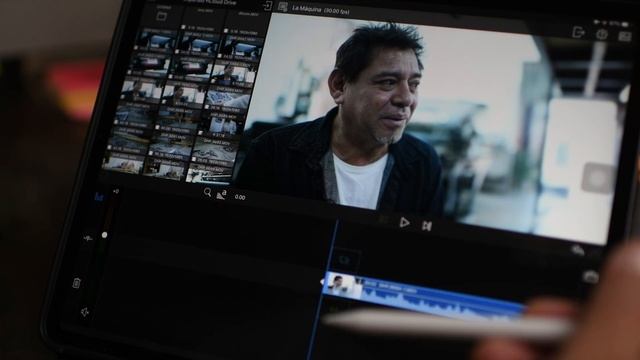Select the top-left clip thumbnail in the library
This screenshot has height=360, width=640.
click(x=157, y=40)
